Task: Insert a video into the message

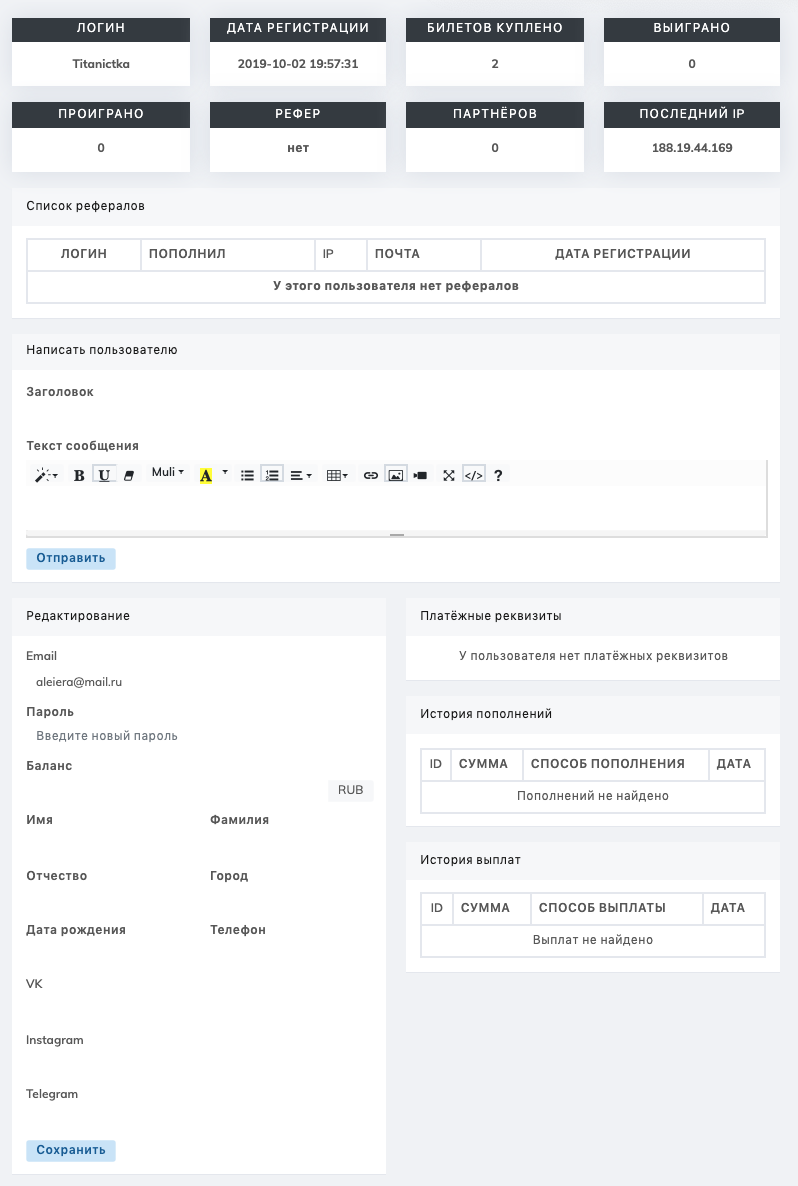Action: [420, 475]
